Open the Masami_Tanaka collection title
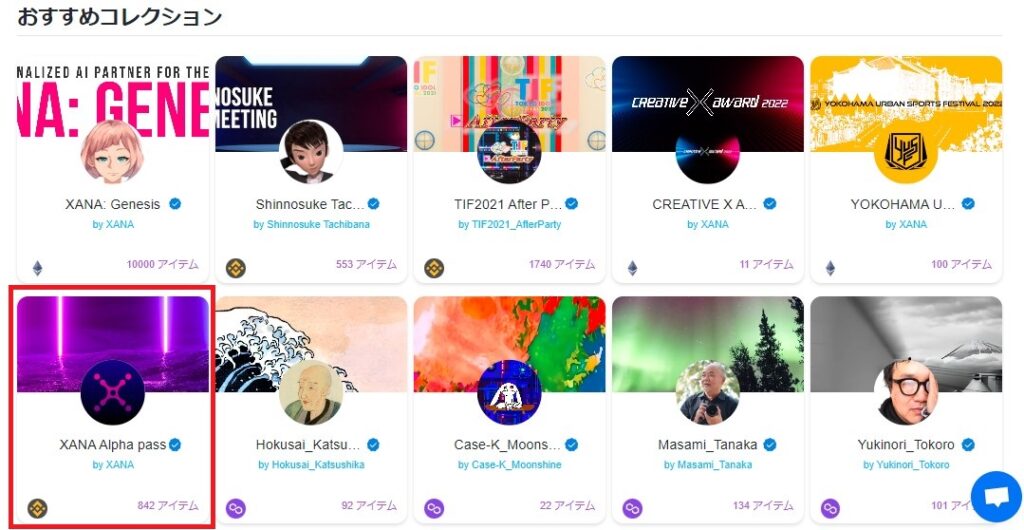Image resolution: width=1024 pixels, height=530 pixels. point(707,445)
